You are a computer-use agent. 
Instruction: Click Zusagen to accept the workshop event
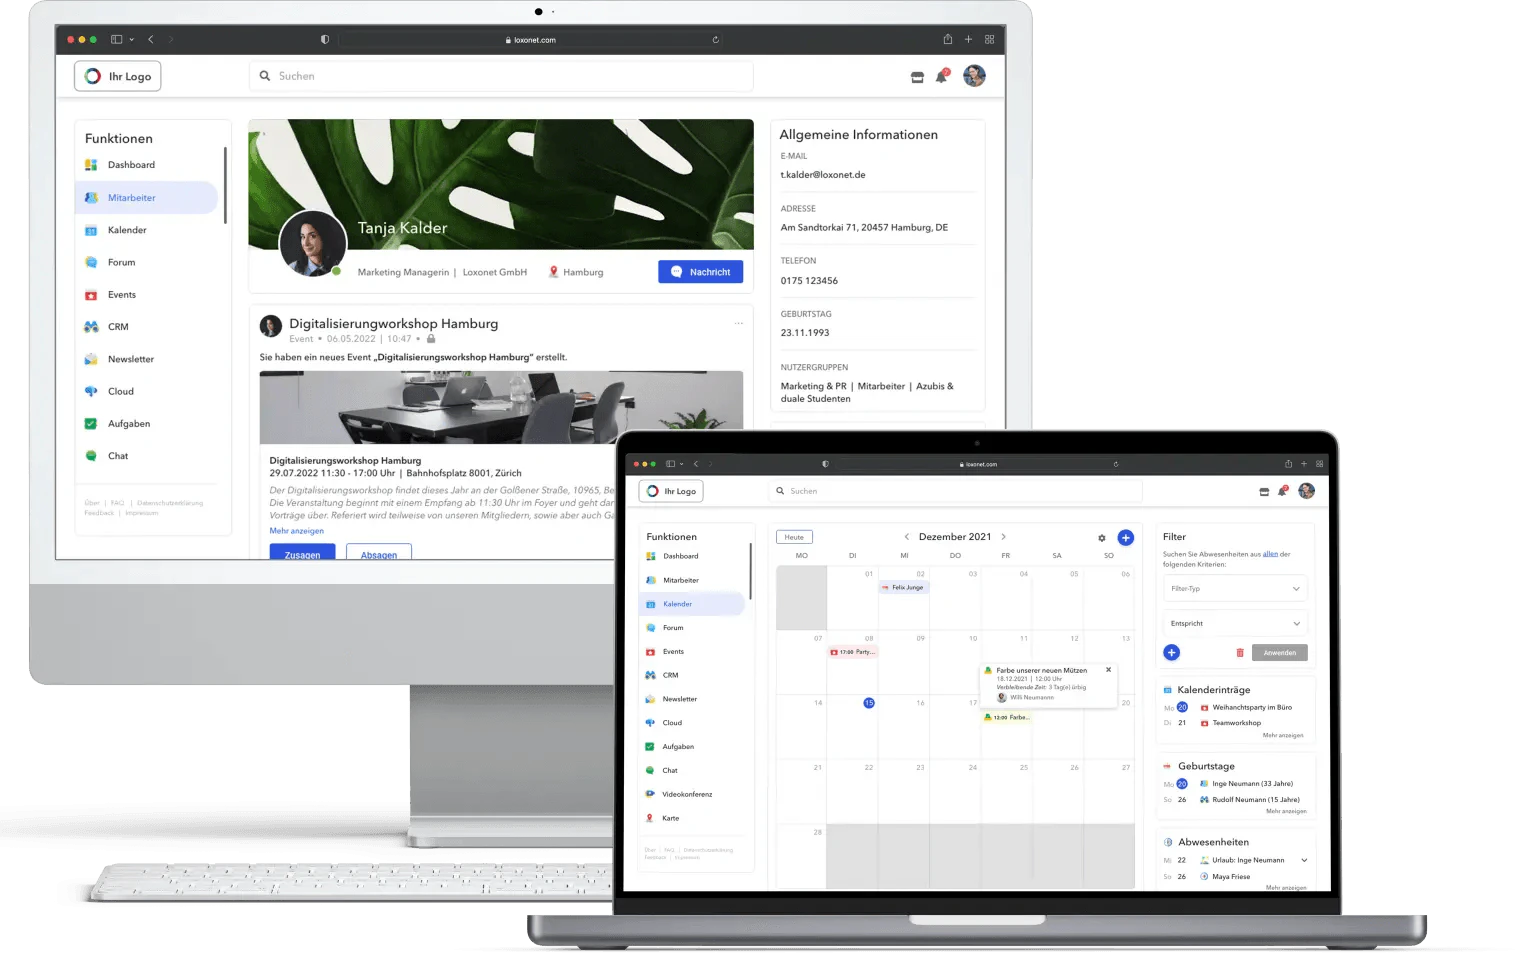302,552
